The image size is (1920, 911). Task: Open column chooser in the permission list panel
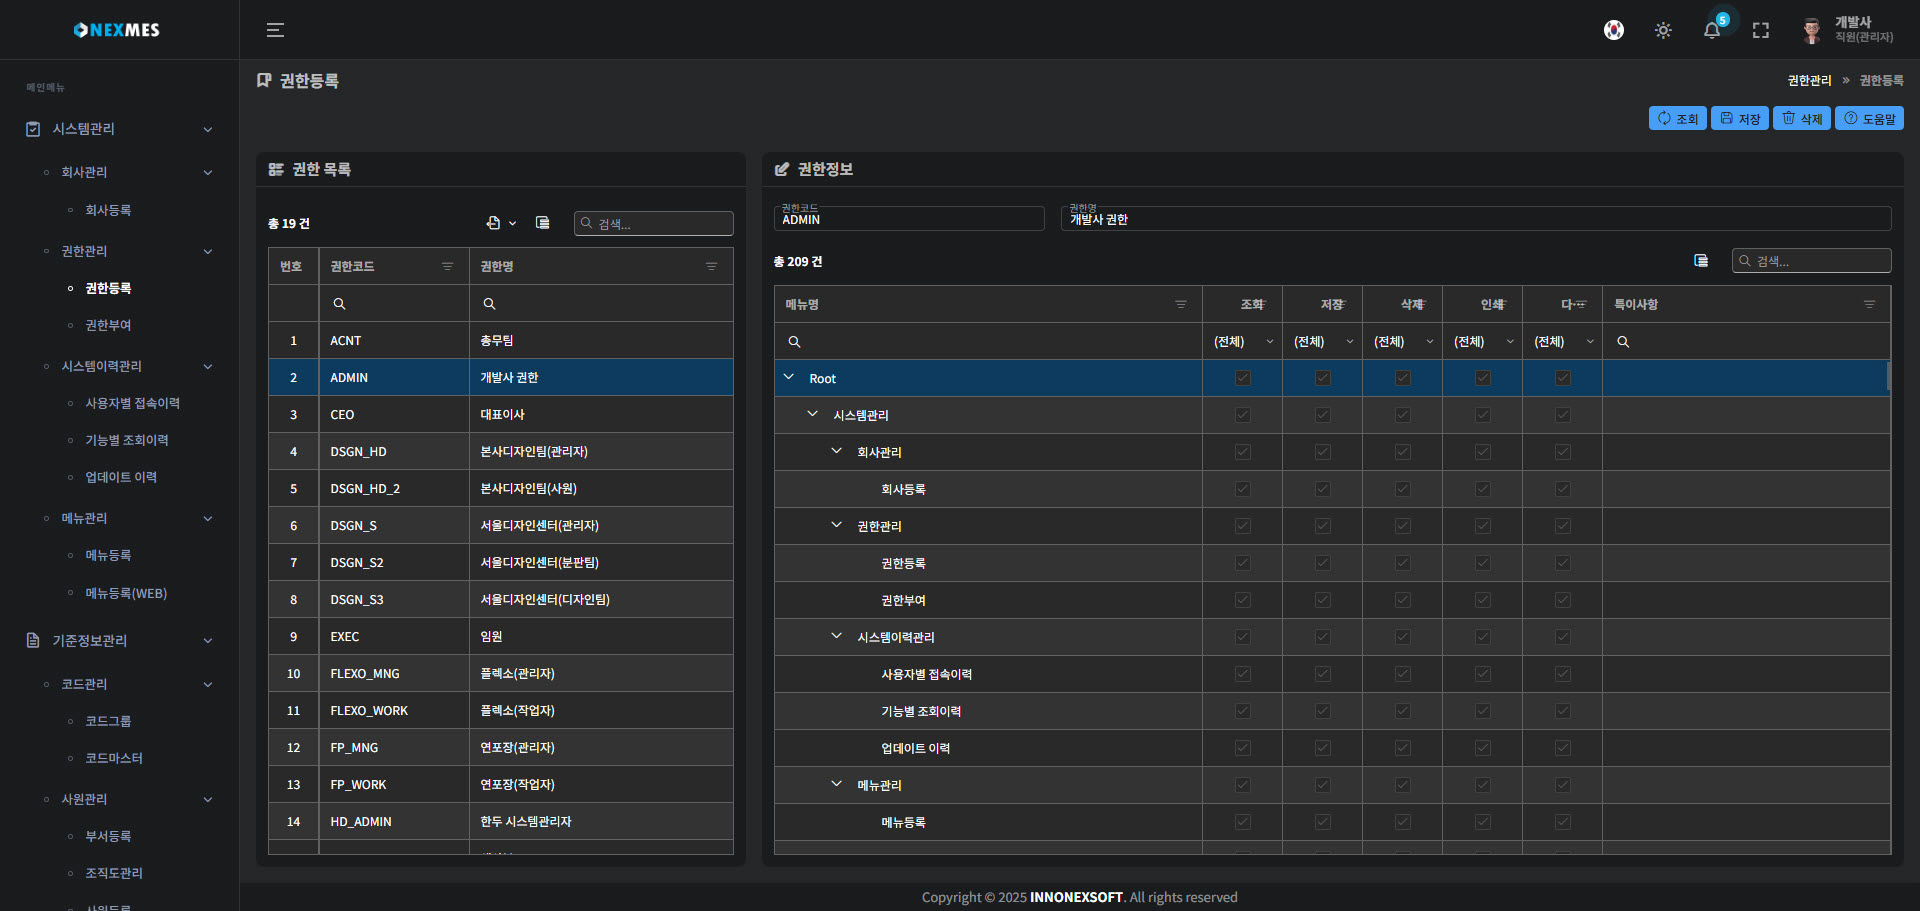[x=542, y=223]
